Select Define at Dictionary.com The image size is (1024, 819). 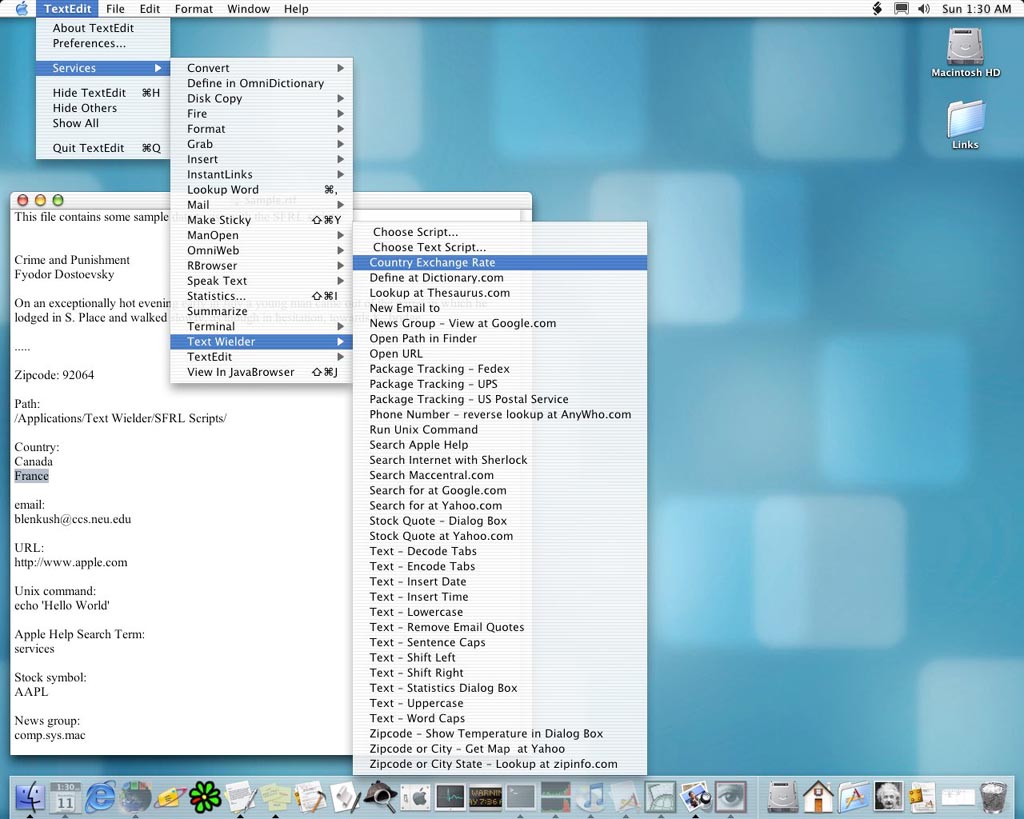click(500, 278)
